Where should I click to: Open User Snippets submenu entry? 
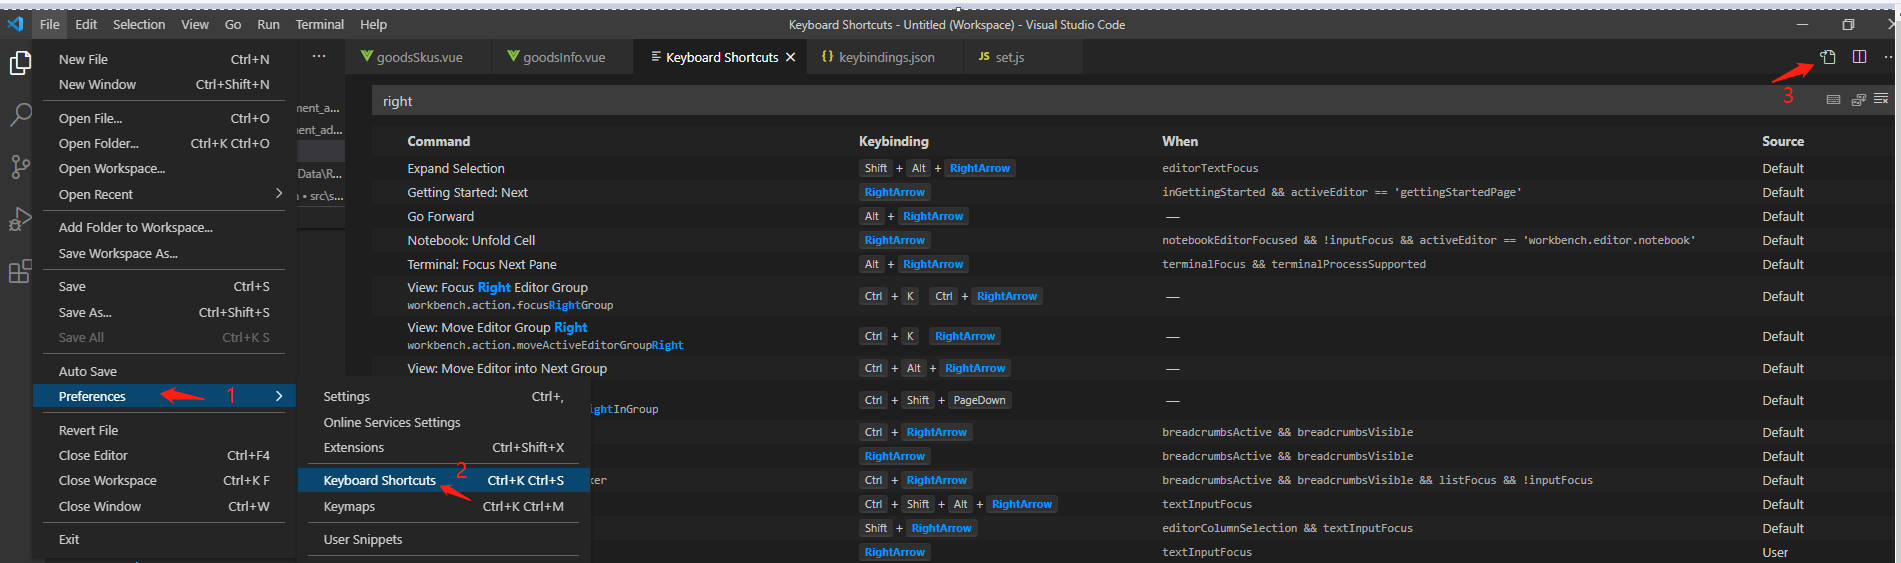click(x=444, y=539)
